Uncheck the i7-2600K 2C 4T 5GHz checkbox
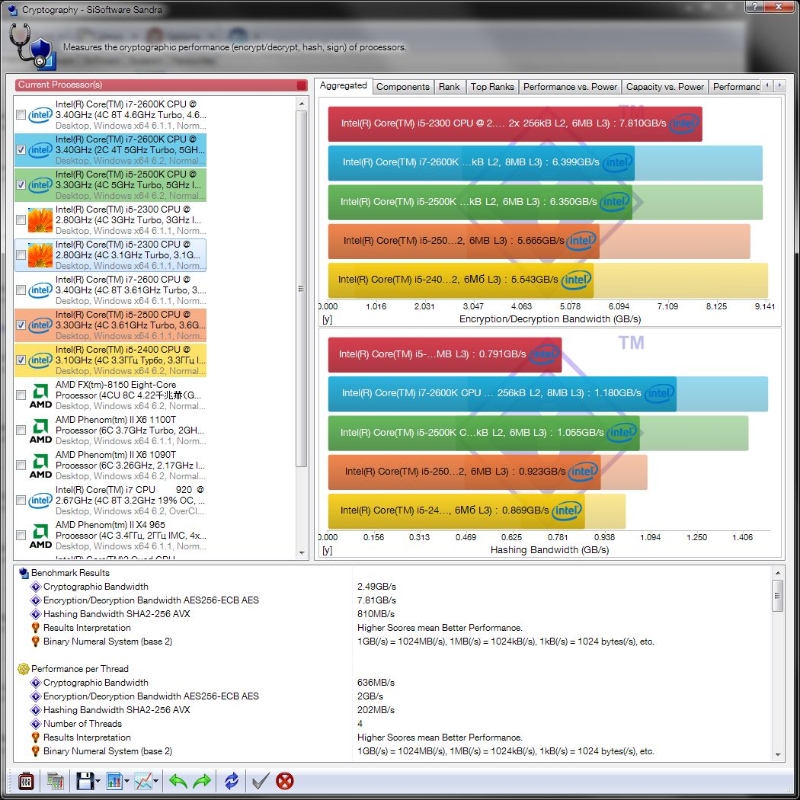The width and height of the screenshot is (800, 800). (x=21, y=150)
